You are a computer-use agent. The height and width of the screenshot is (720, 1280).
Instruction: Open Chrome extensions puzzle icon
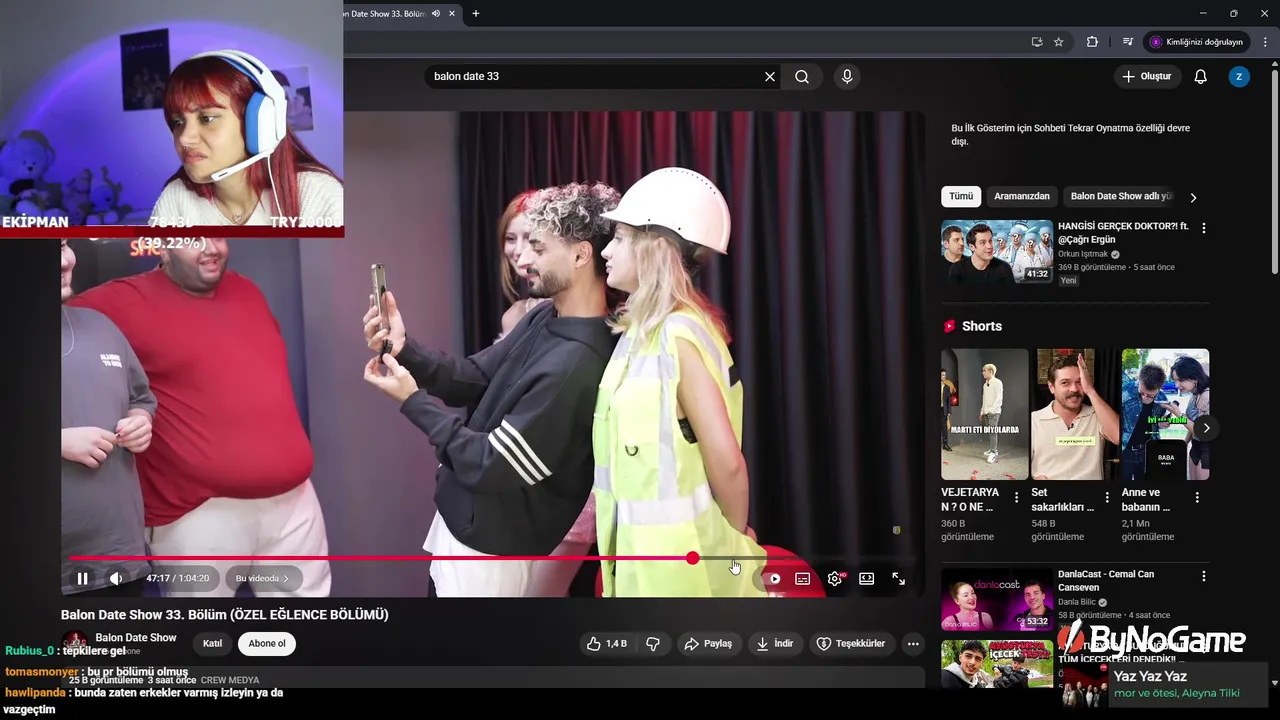[1092, 42]
